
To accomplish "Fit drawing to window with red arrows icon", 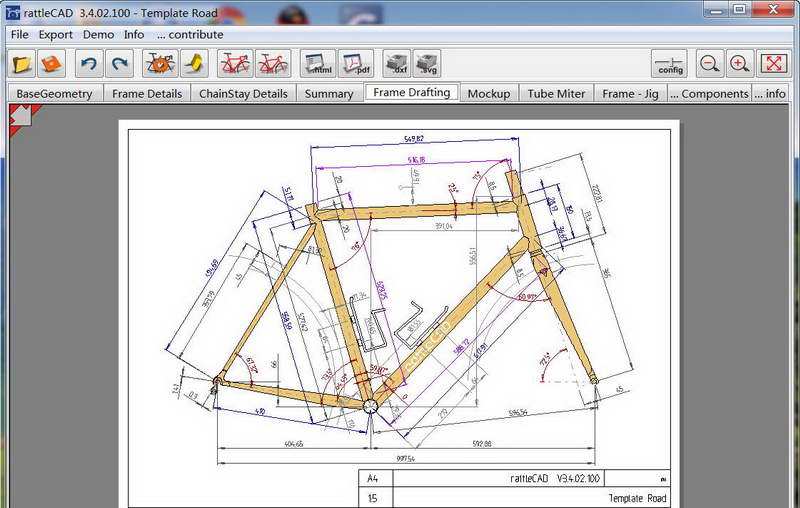I will point(773,64).
